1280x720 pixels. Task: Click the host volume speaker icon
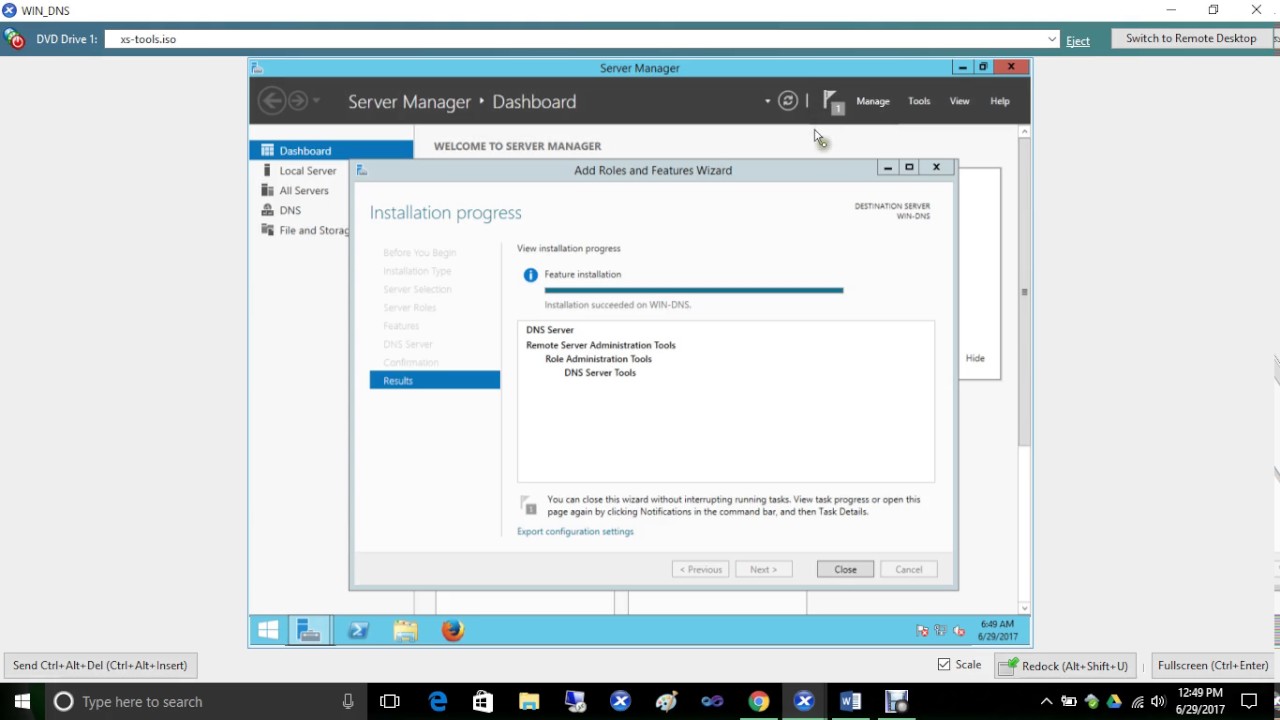1158,702
